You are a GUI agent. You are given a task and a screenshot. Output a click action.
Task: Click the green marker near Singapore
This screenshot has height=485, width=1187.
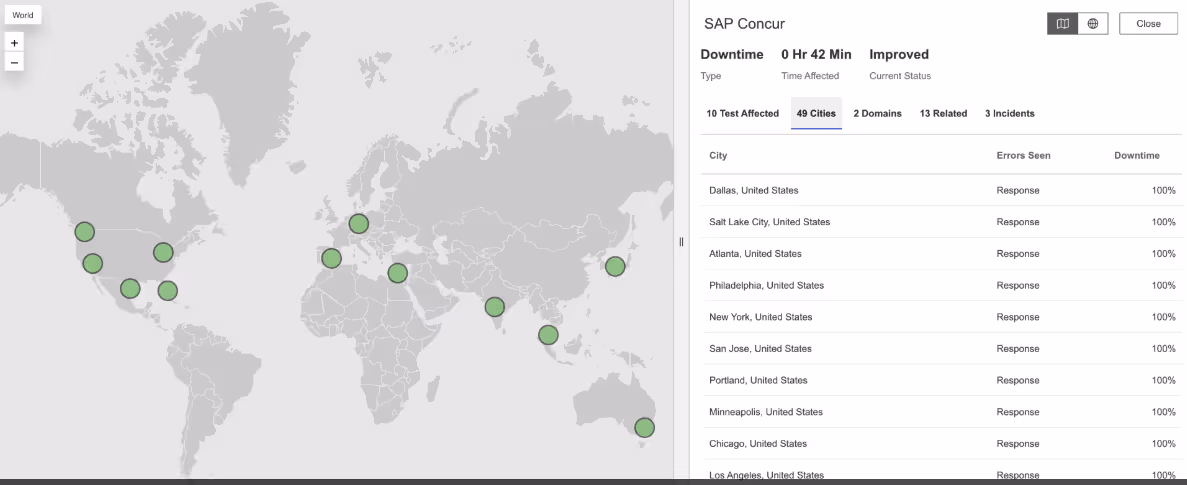(548, 334)
